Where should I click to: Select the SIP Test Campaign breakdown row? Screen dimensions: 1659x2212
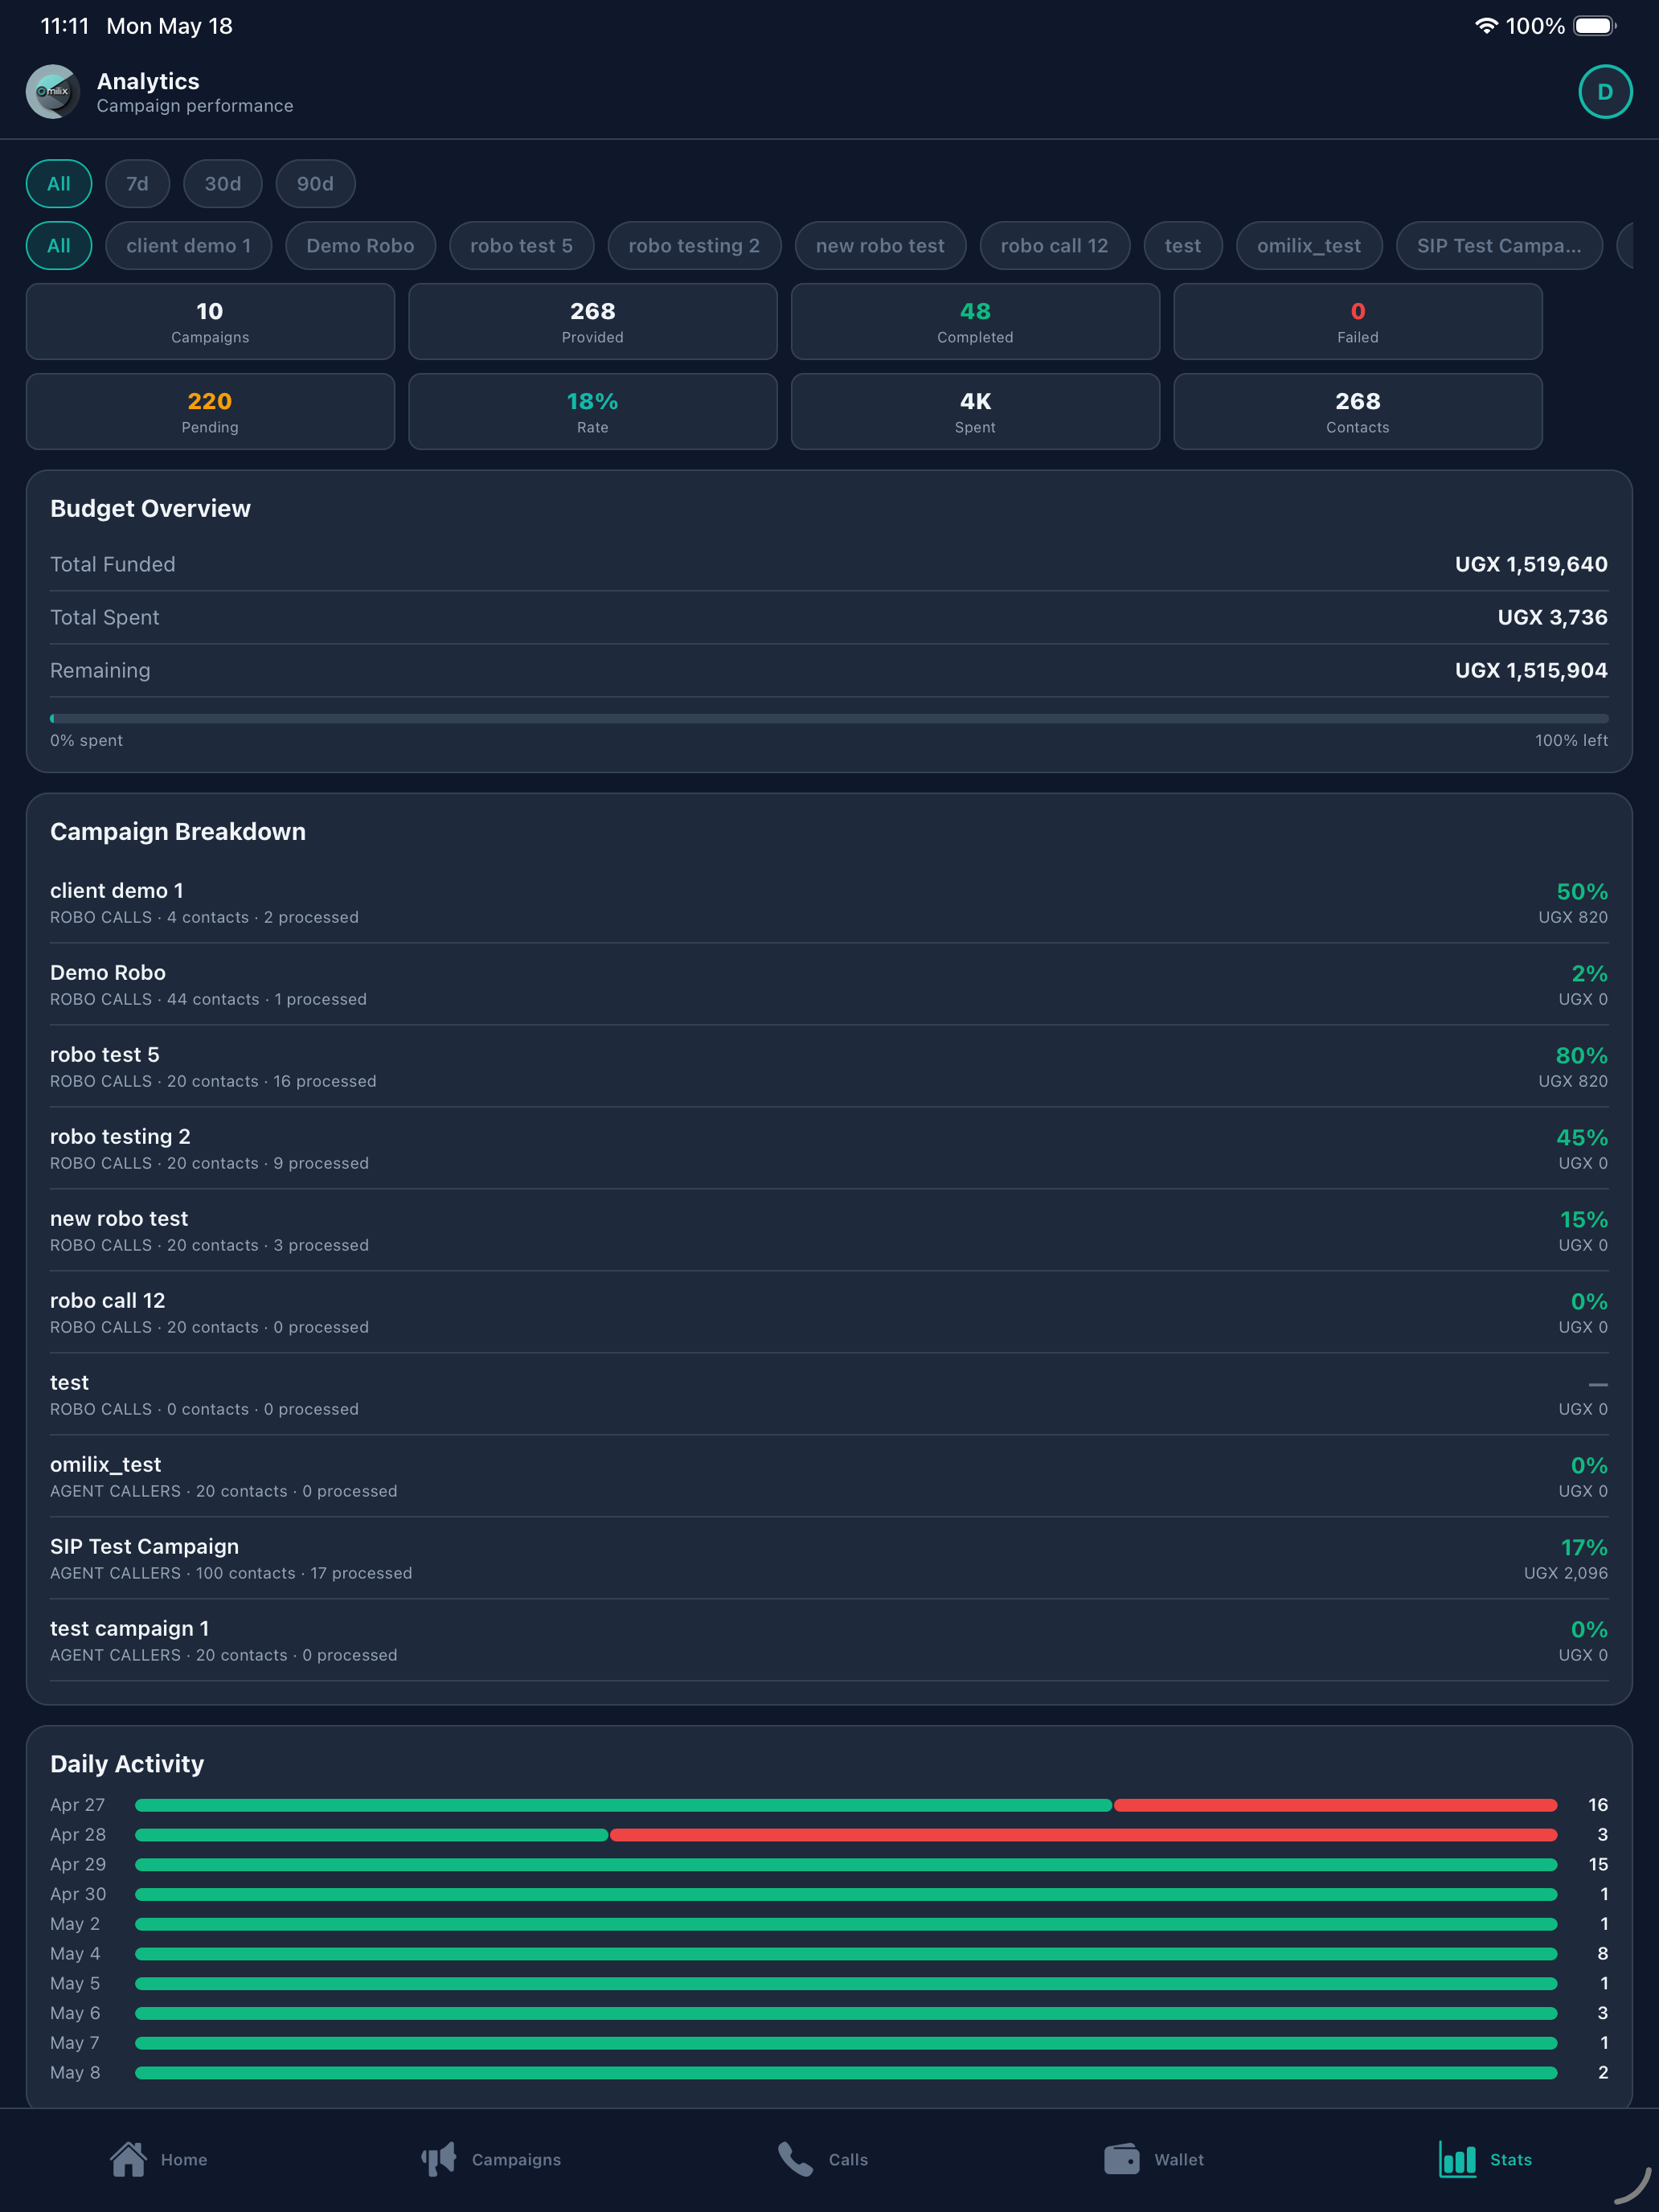[x=829, y=1559]
